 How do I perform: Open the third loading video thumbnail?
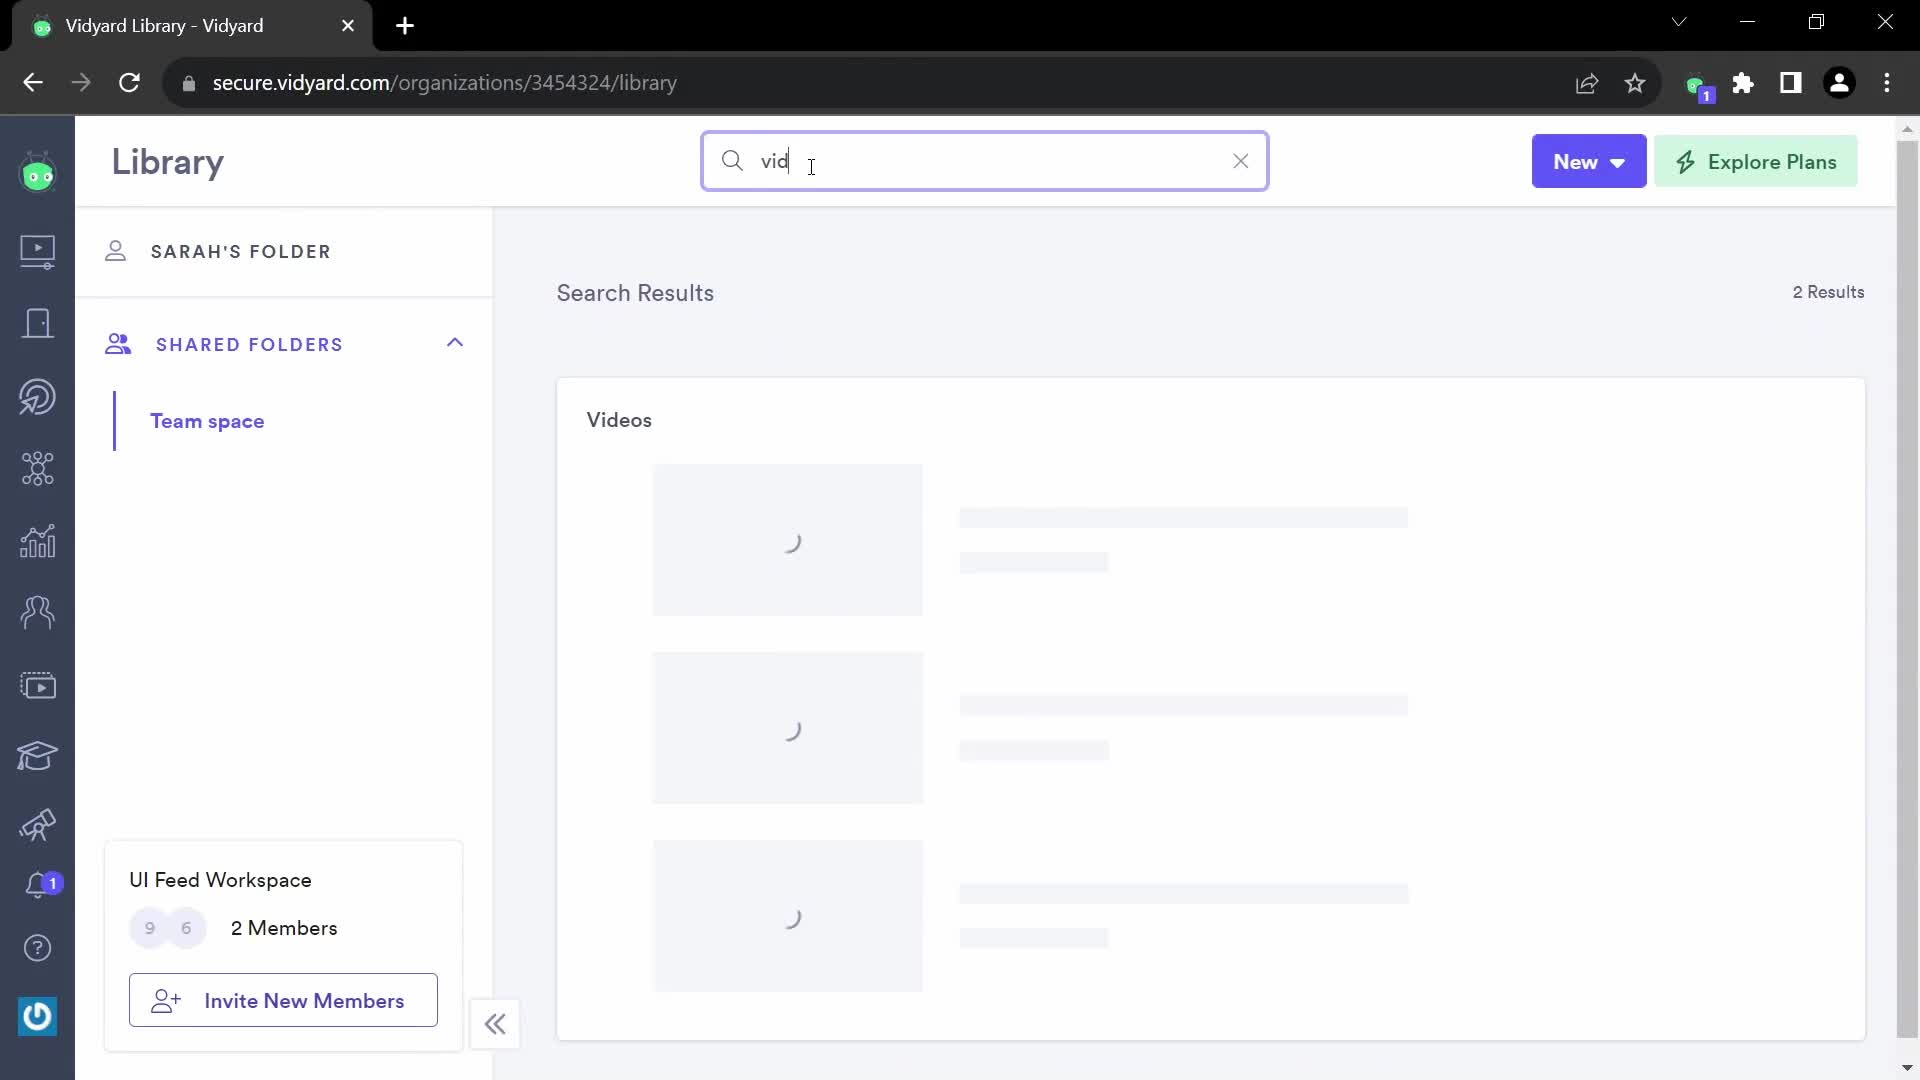pyautogui.click(x=788, y=916)
